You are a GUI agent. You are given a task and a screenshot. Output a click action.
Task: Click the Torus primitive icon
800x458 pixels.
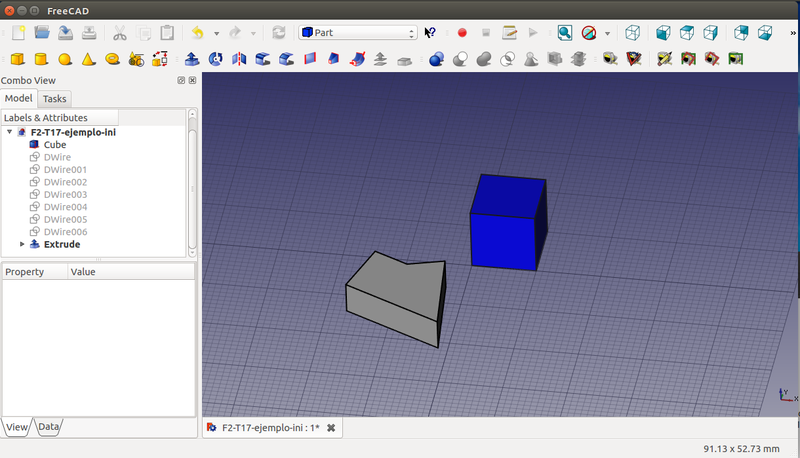(113, 59)
